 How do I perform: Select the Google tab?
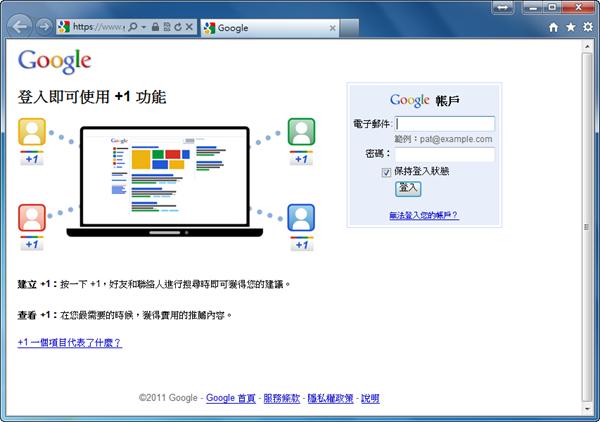270,28
